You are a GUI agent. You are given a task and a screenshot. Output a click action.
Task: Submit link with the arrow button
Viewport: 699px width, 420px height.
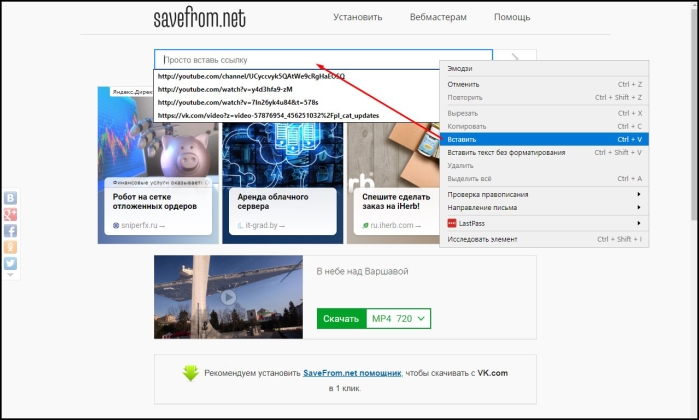pos(515,57)
